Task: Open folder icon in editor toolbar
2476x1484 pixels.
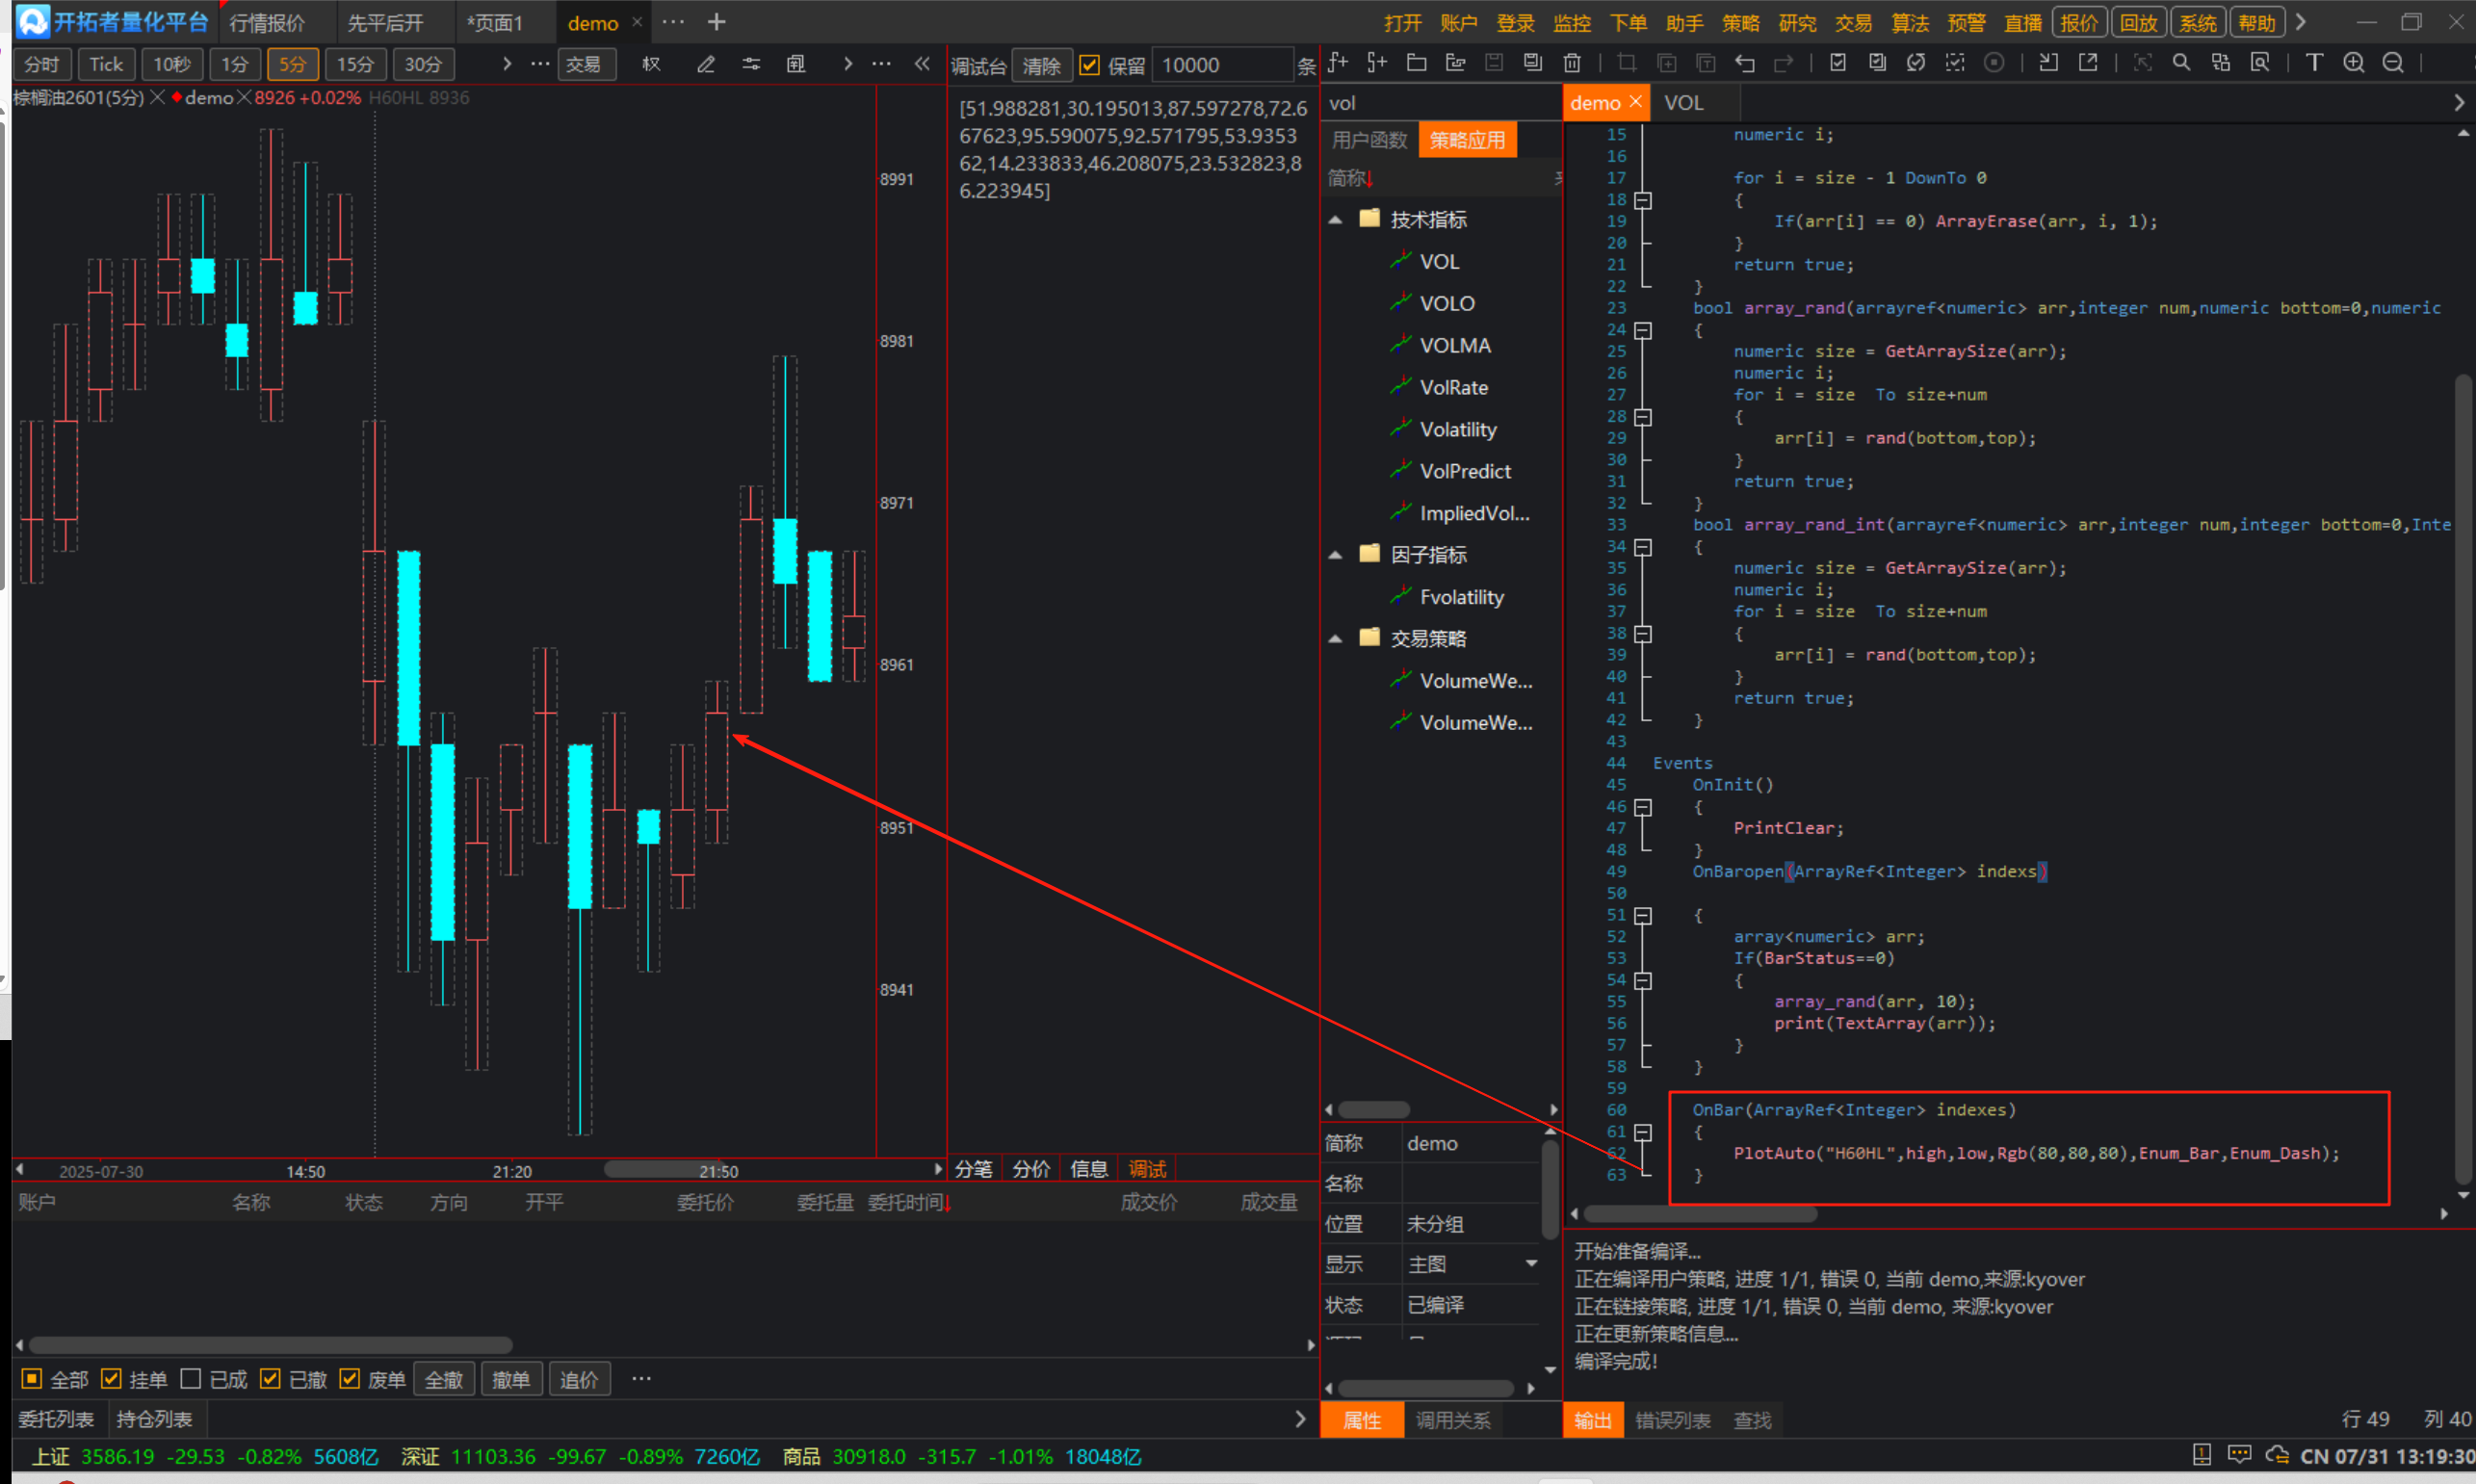Action: coord(1416,63)
